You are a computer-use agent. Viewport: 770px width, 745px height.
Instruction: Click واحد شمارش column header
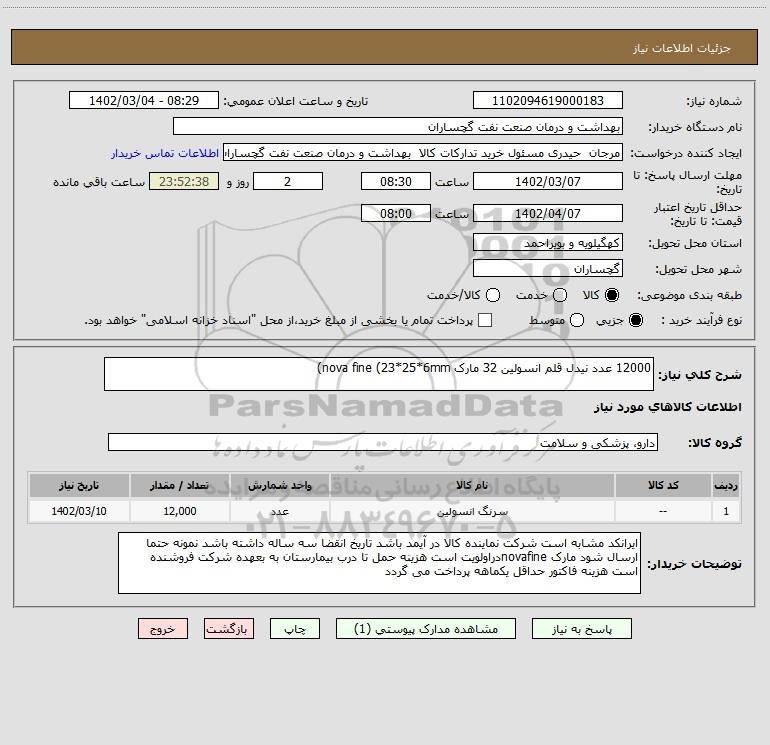(279, 485)
